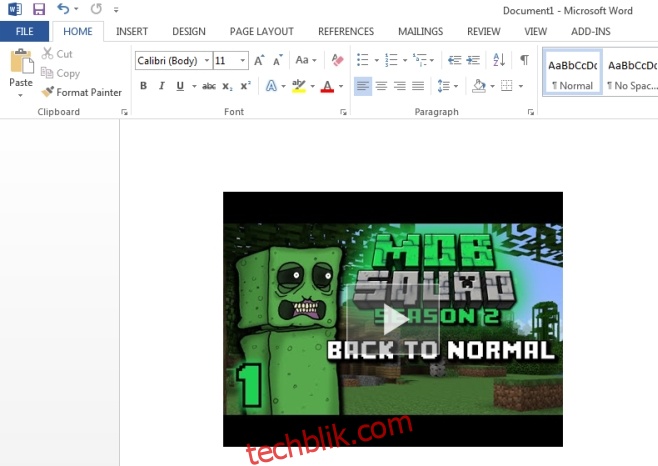Open the undo history dropdown arrow
The height and width of the screenshot is (466, 658).
(x=76, y=9)
